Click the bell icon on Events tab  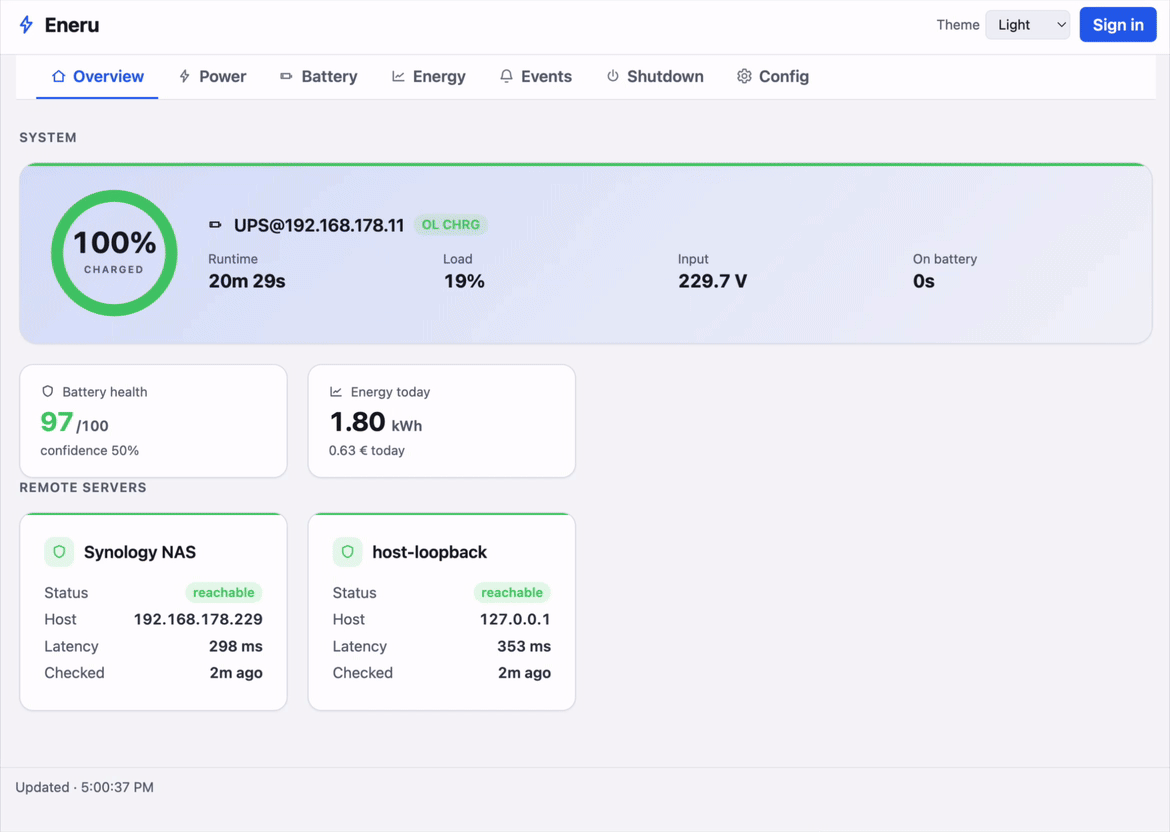tap(507, 76)
